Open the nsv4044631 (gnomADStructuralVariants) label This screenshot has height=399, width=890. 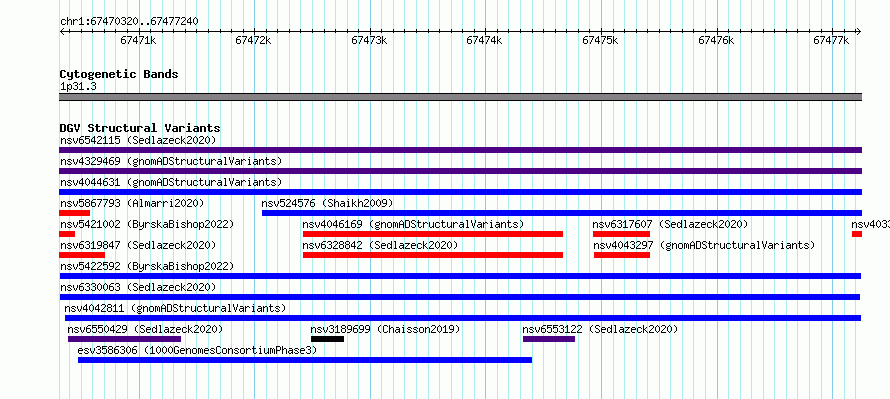(x=171, y=182)
